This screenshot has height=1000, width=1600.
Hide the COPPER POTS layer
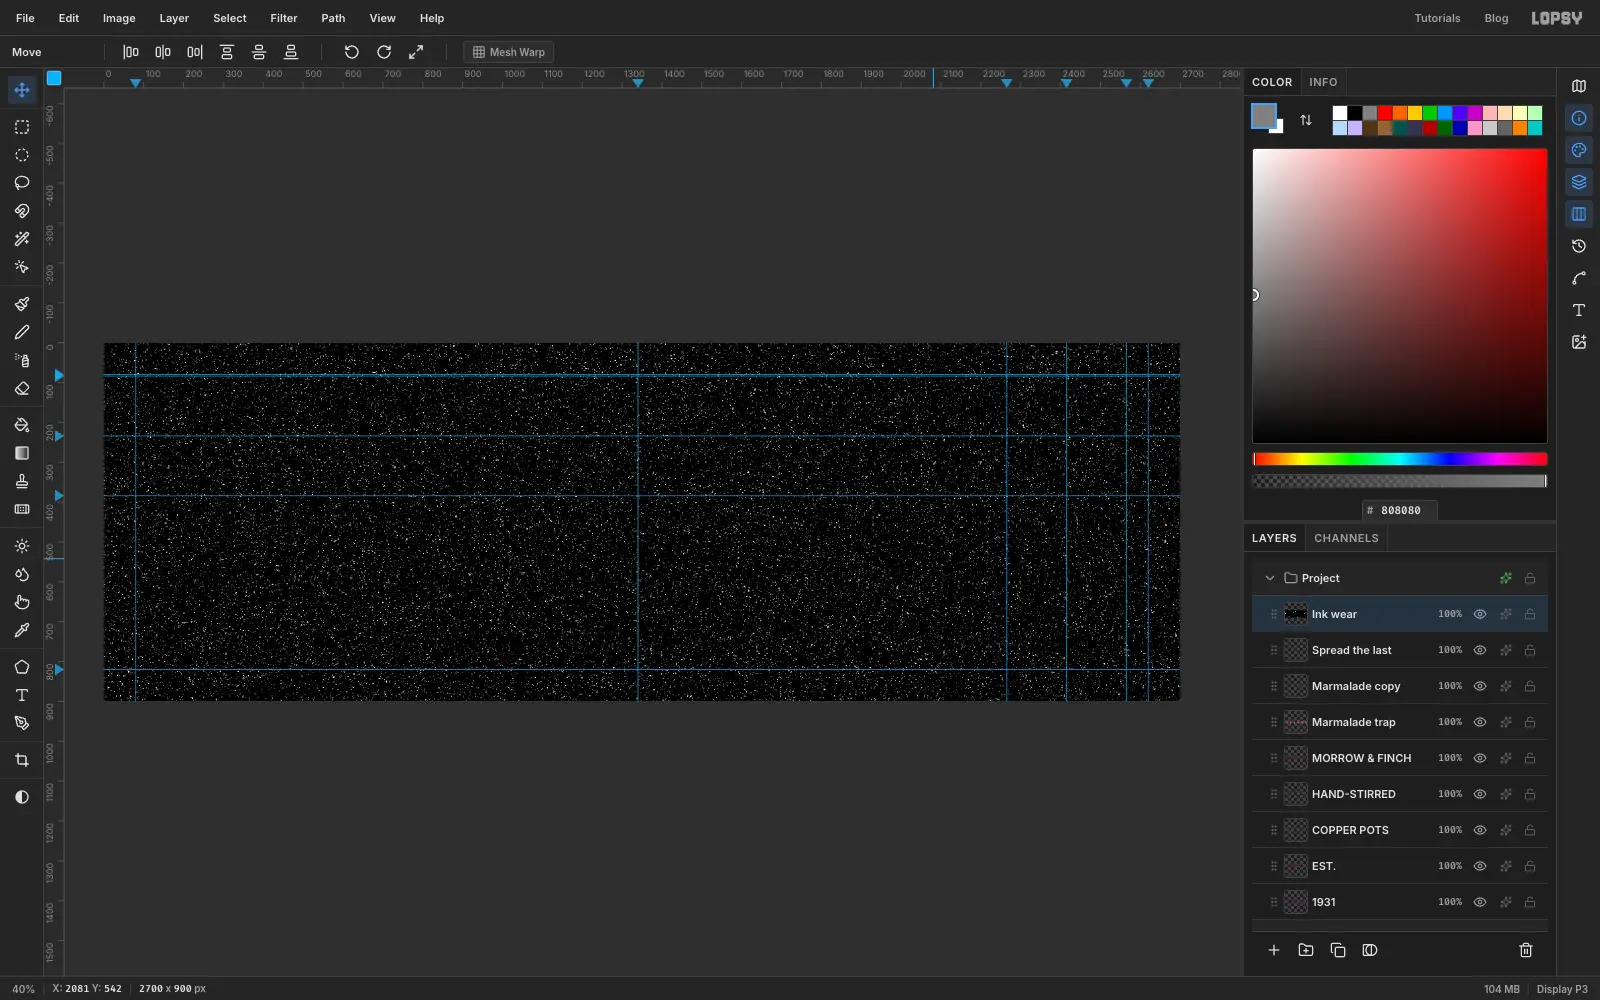coord(1480,830)
